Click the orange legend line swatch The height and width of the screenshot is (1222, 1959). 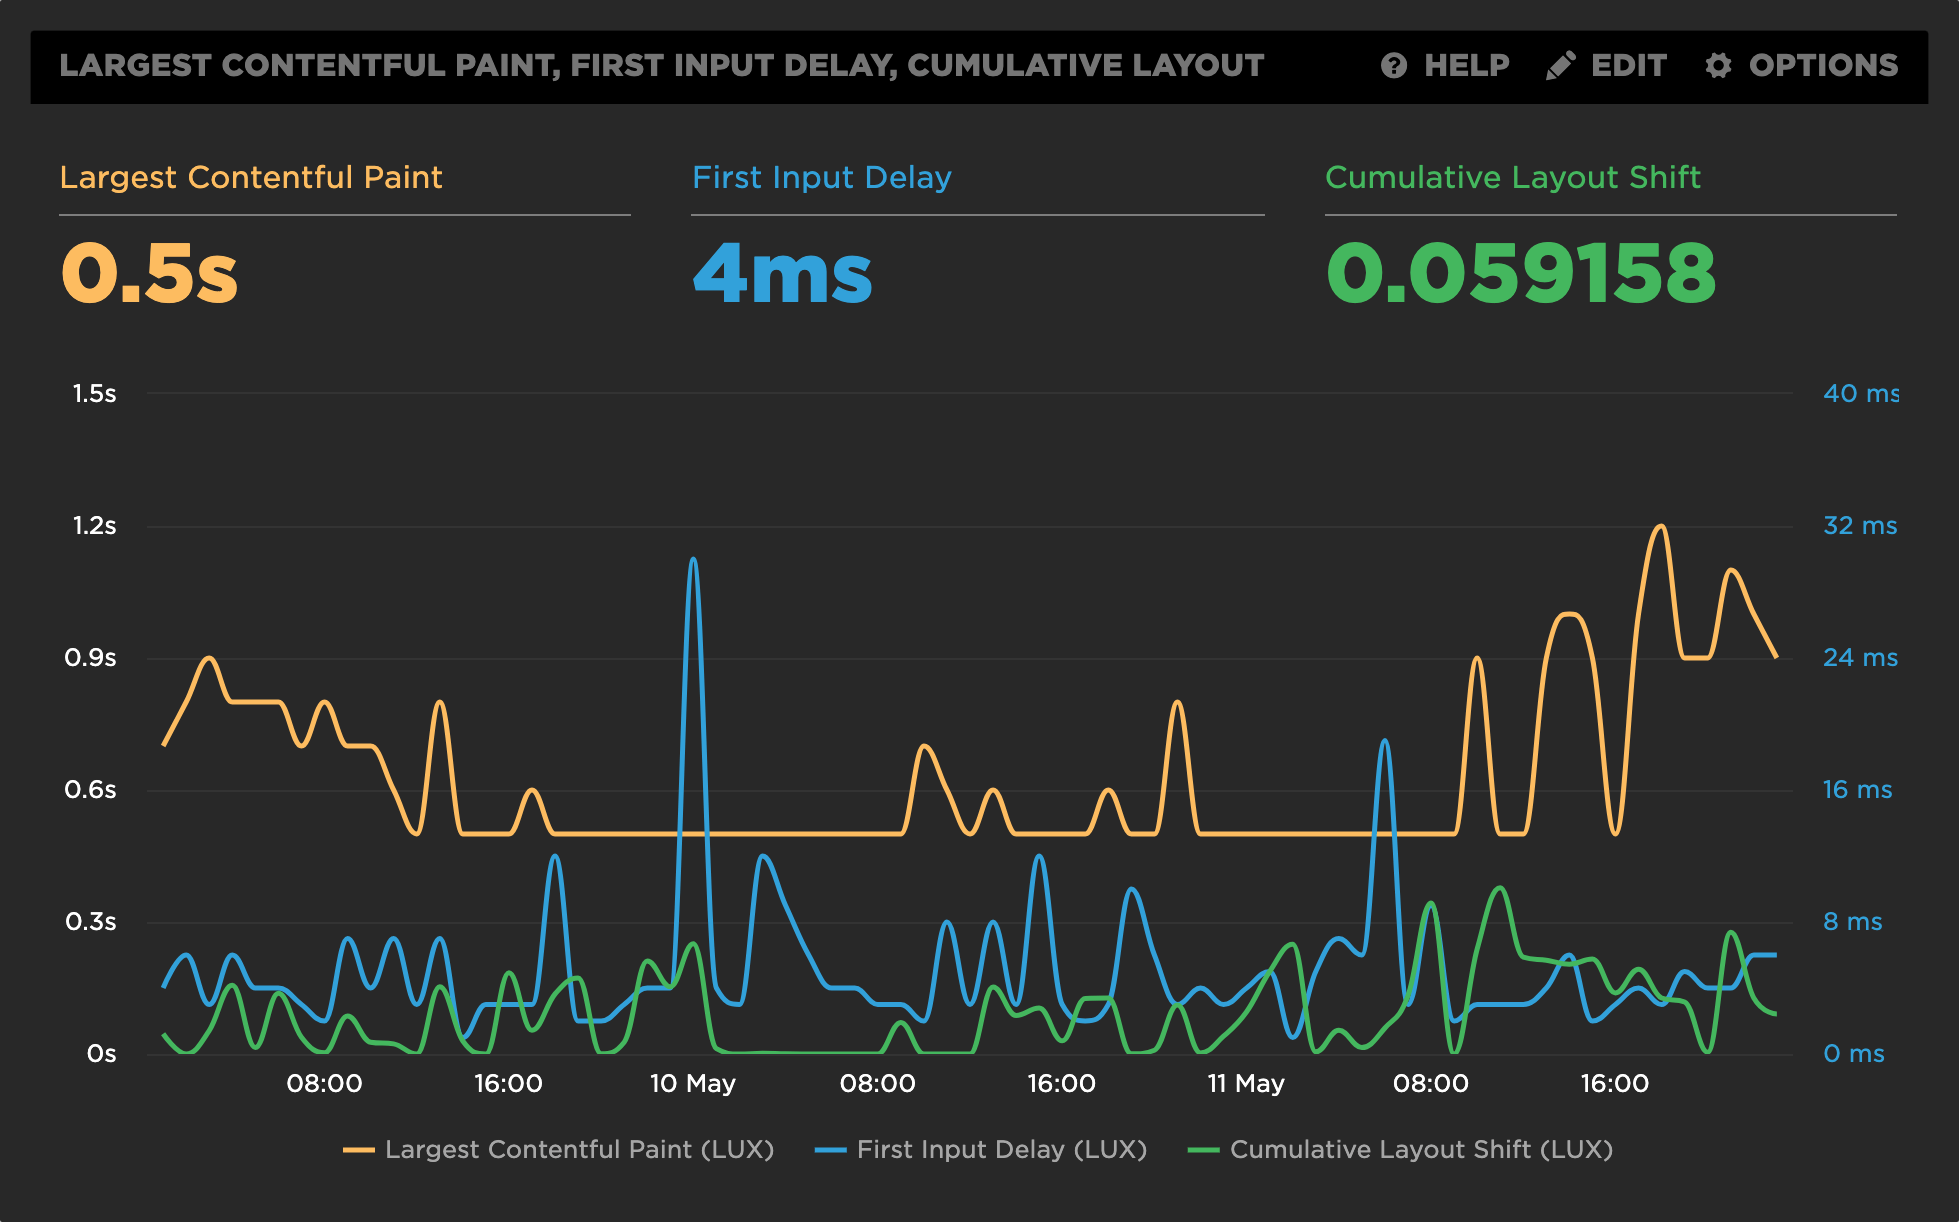(x=358, y=1151)
